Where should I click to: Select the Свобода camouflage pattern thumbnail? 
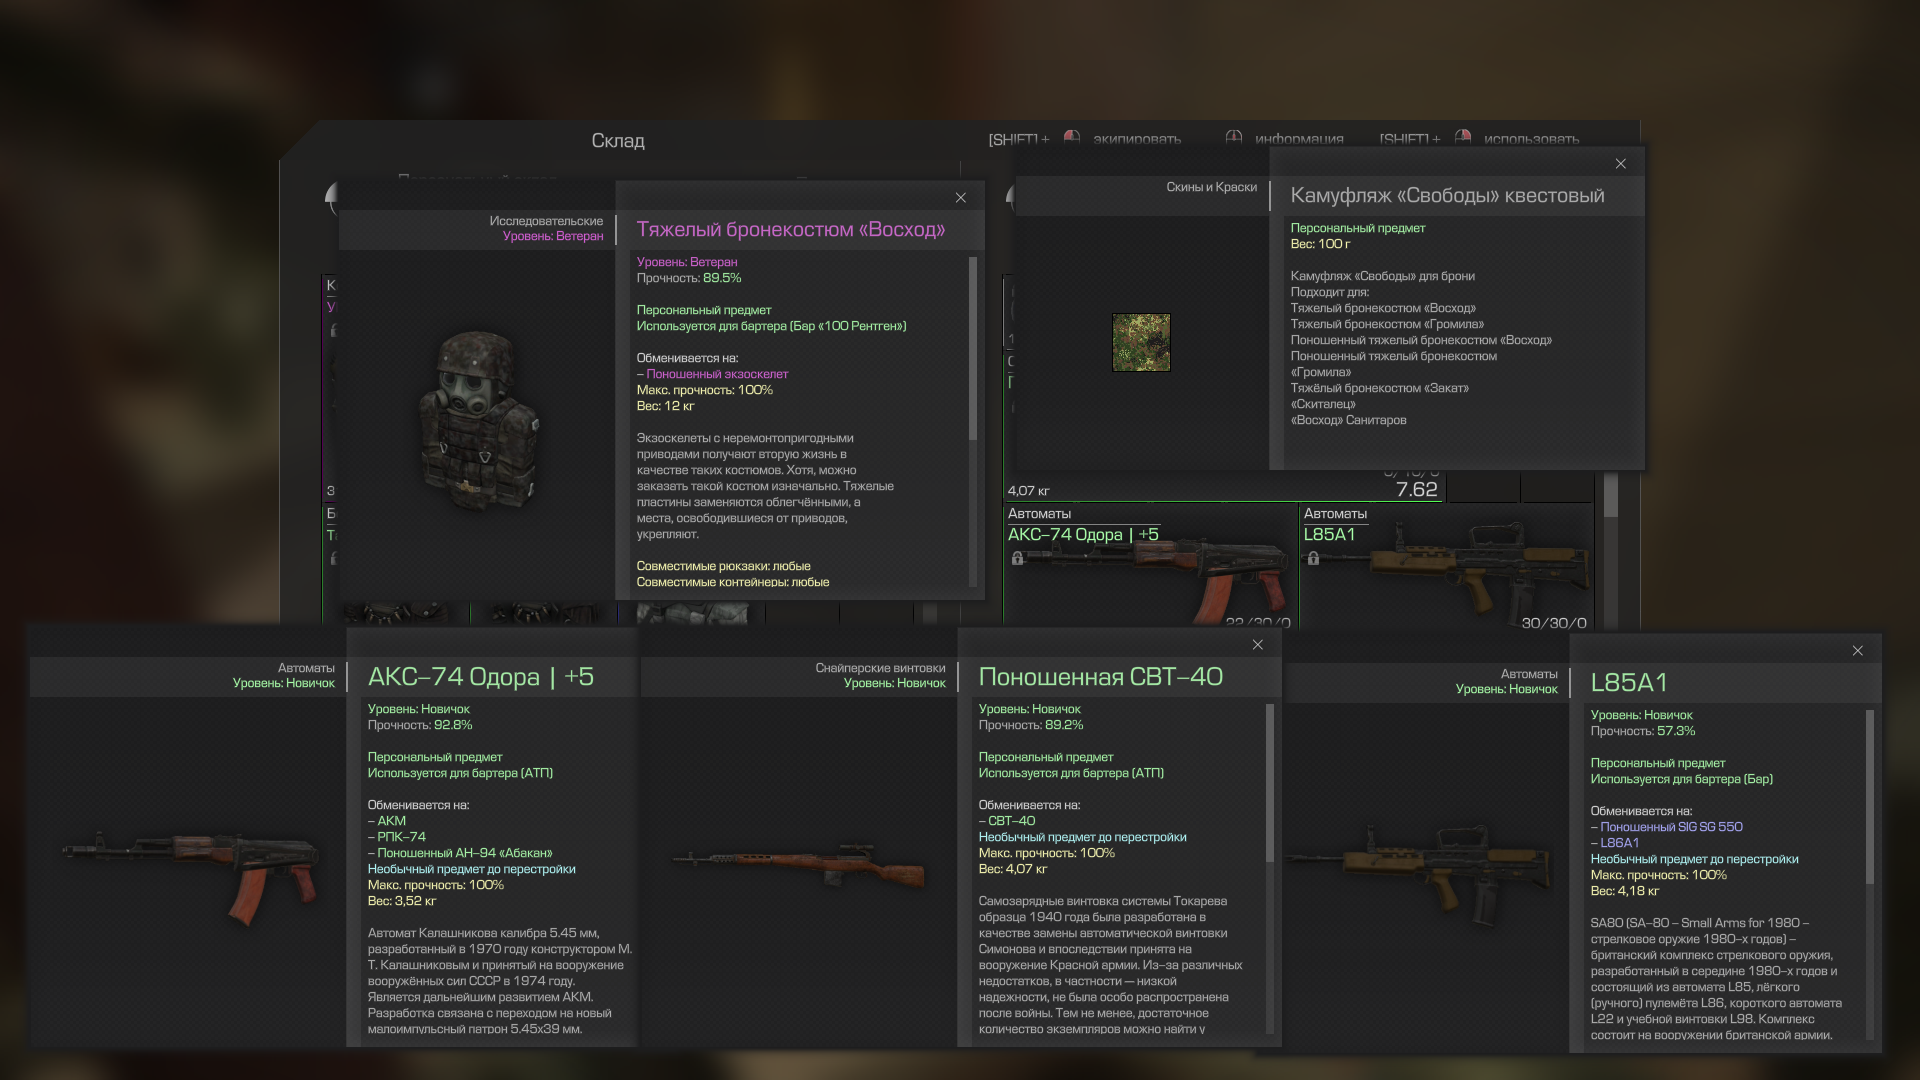point(1141,343)
